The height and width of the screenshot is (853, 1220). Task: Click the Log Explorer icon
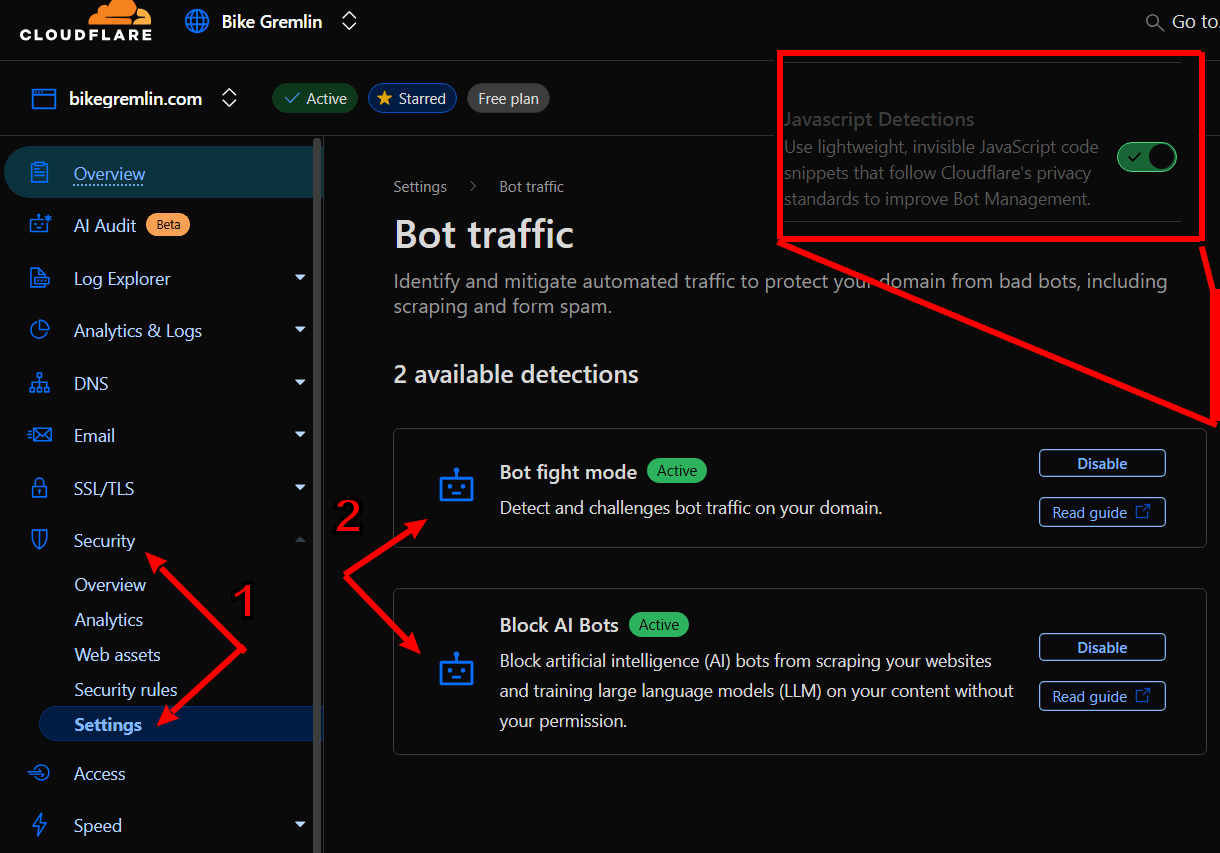pos(39,278)
